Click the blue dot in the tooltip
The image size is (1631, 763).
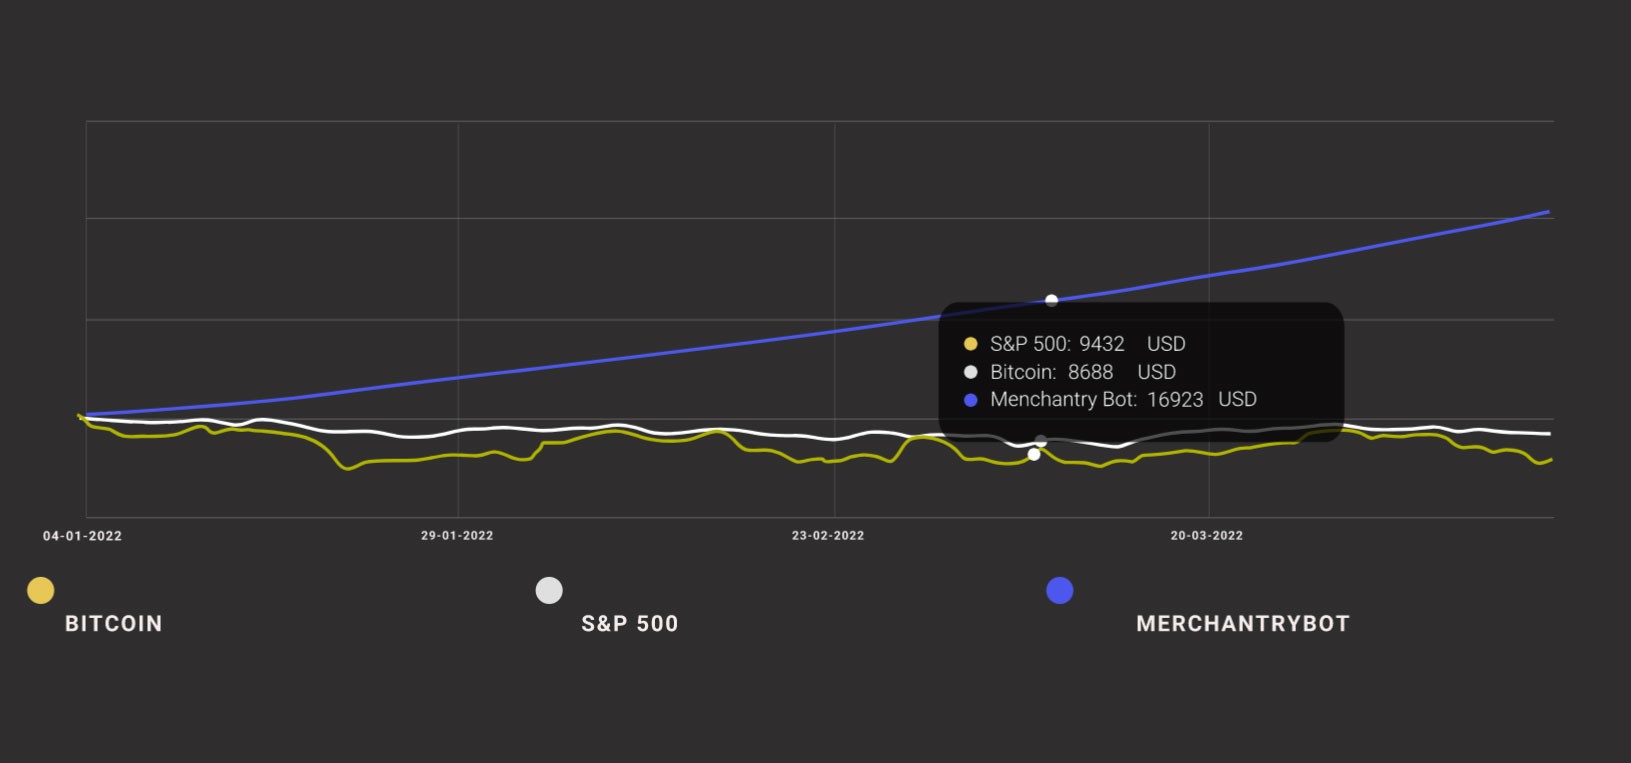click(970, 400)
